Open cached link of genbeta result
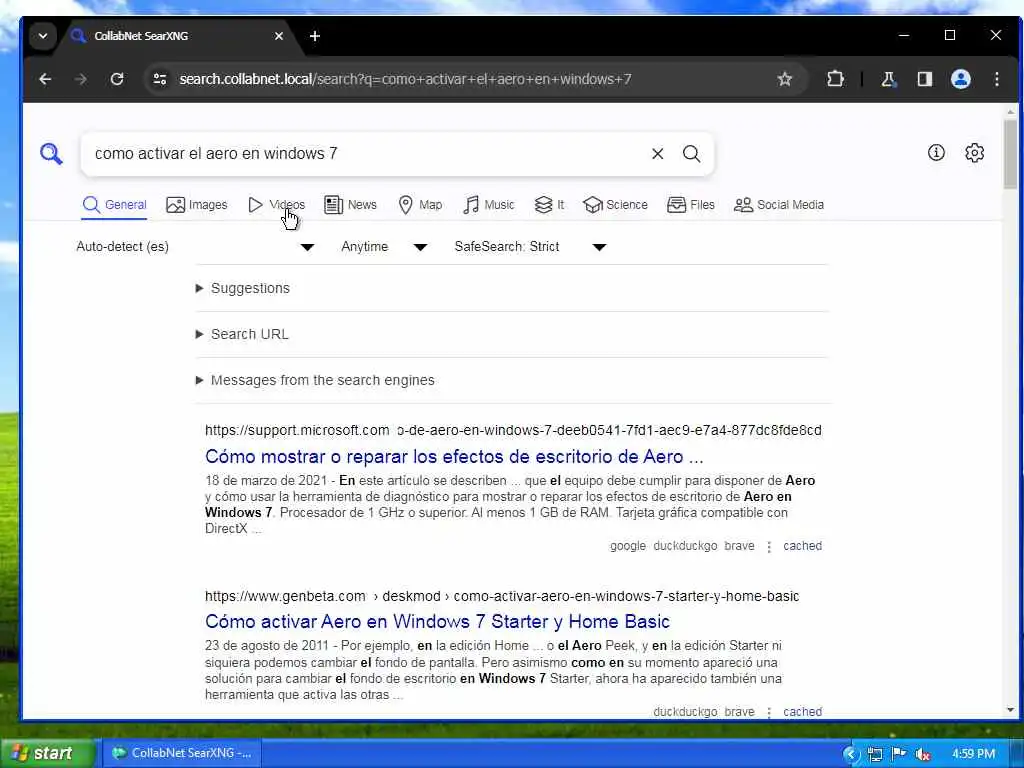 [802, 712]
